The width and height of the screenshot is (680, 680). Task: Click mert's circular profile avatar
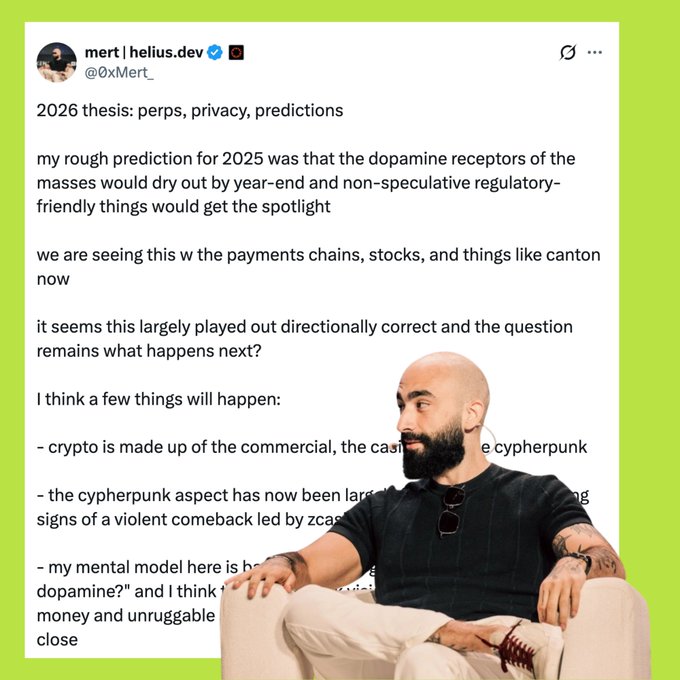coord(57,62)
